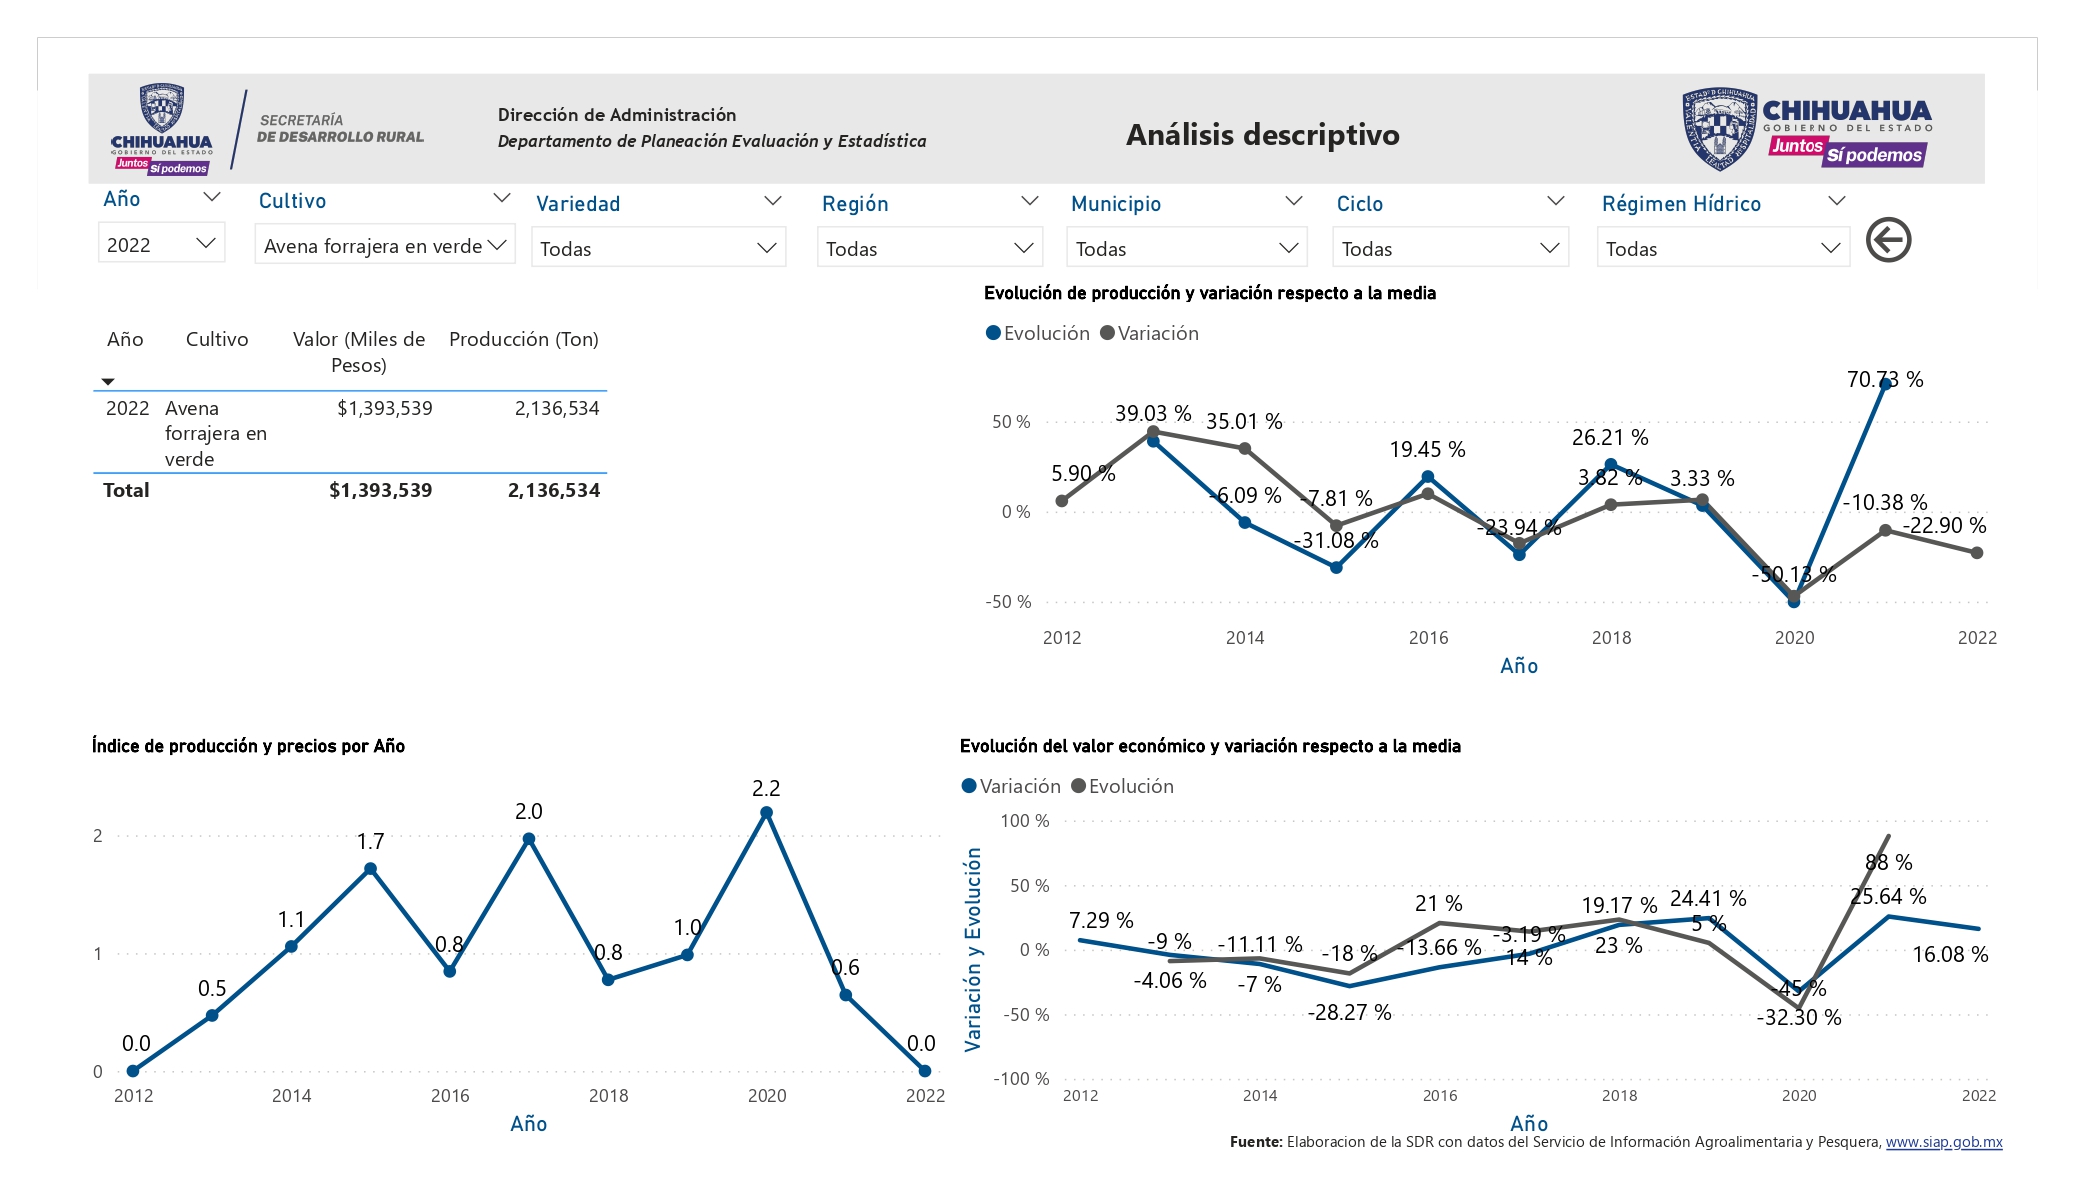Click the Total label in the table
2075x1200 pixels.
tap(126, 490)
